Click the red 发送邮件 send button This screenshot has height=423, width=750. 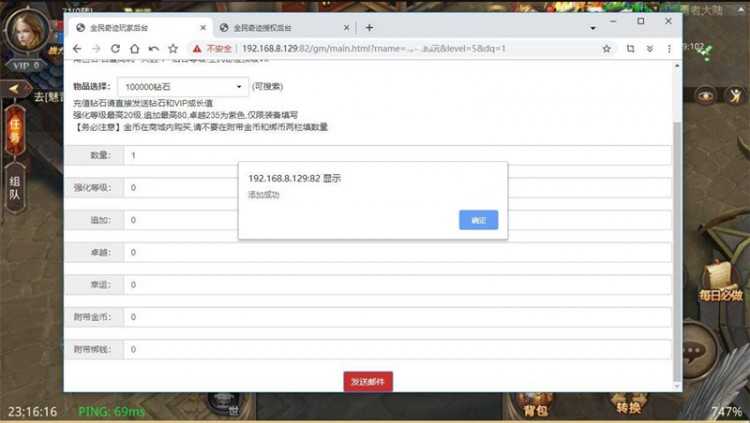368,382
